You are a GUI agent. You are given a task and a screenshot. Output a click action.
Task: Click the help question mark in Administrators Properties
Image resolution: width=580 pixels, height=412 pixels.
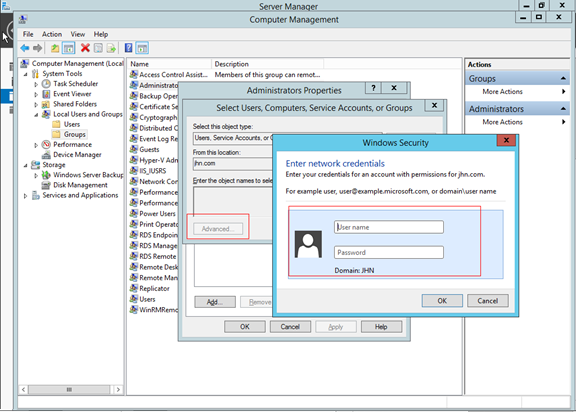374,88
